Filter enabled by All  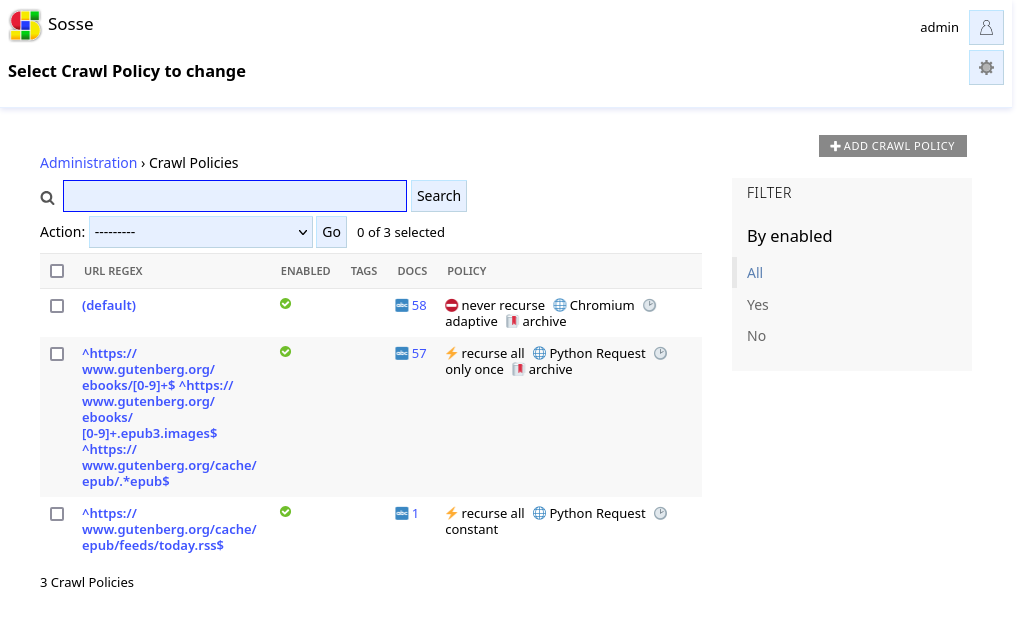[755, 273]
